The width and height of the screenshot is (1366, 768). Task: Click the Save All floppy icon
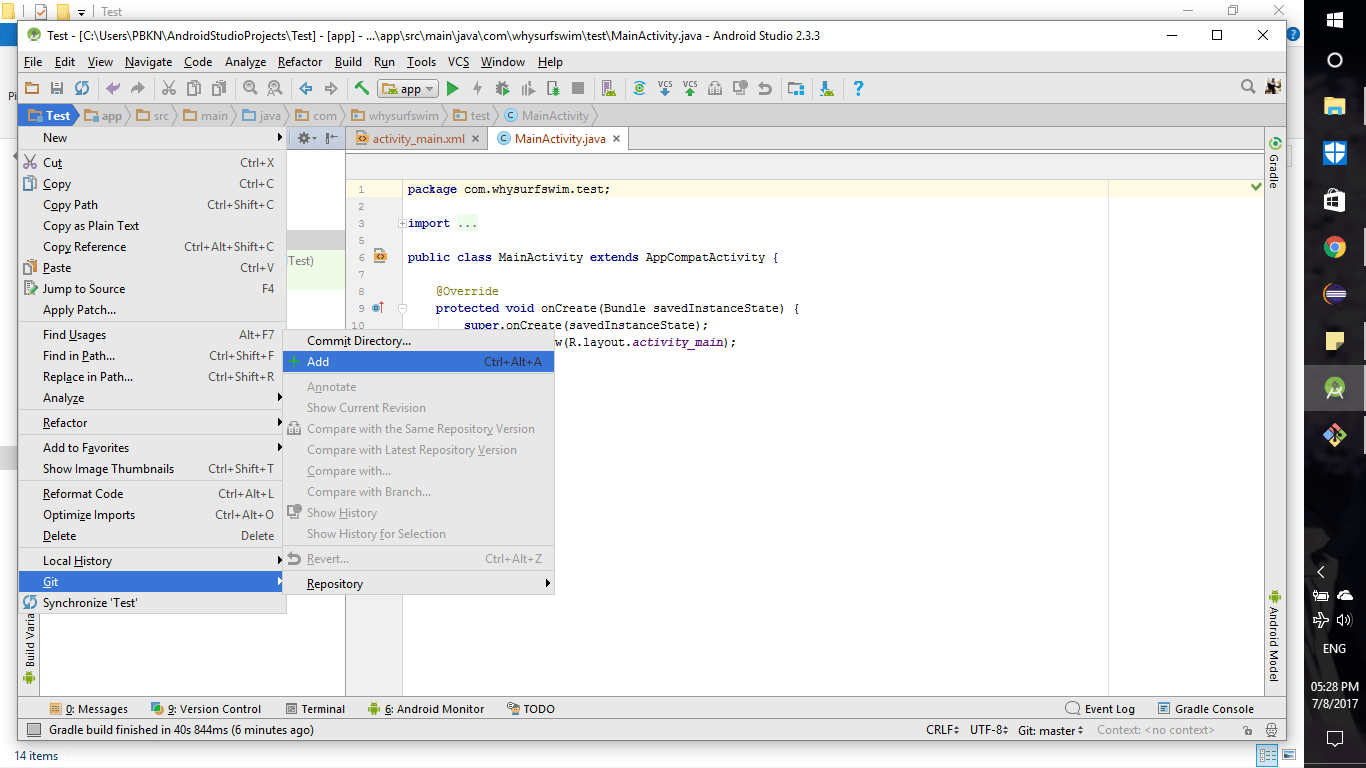[x=57, y=89]
